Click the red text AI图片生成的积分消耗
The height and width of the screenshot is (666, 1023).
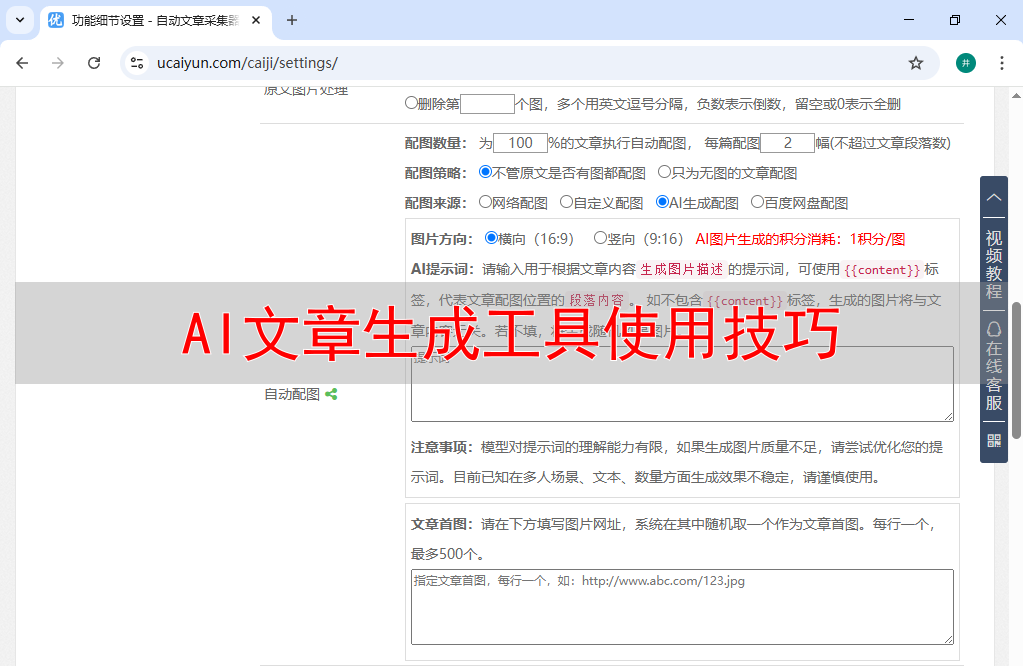tap(801, 239)
